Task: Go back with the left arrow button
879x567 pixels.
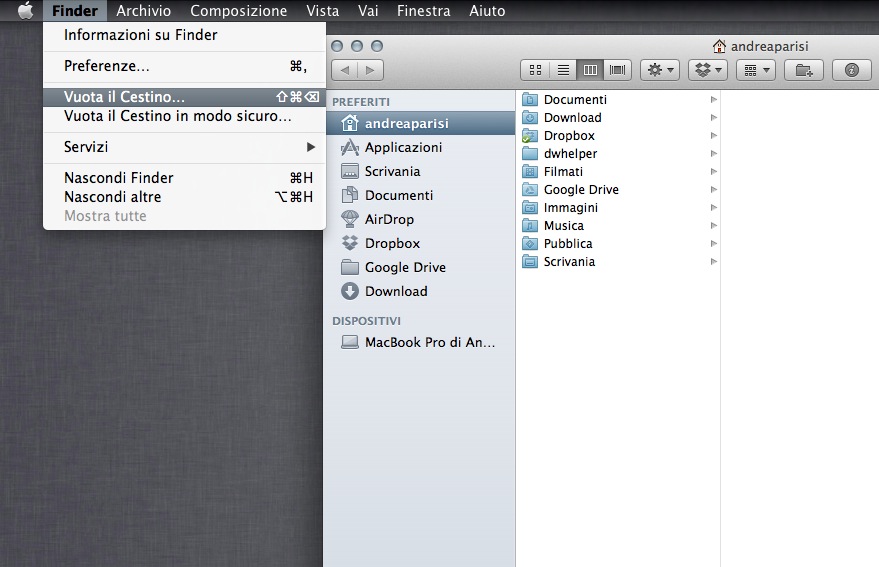Action: (x=345, y=70)
